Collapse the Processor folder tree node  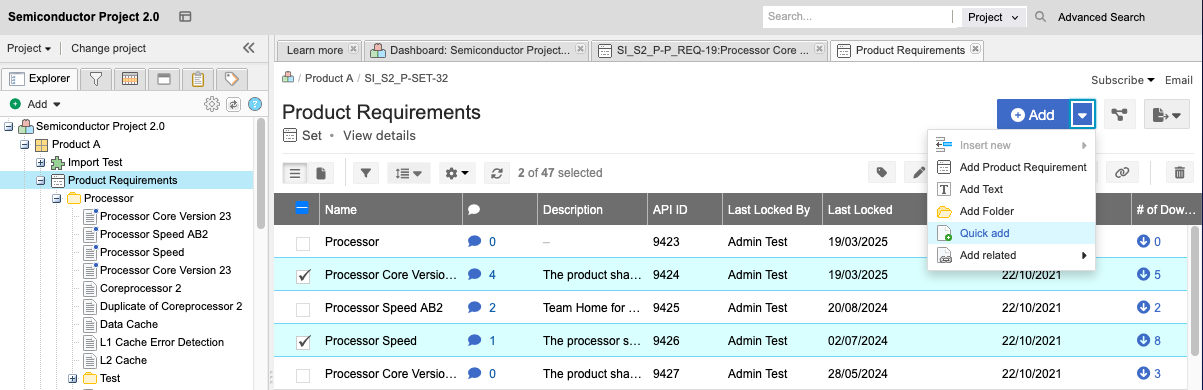[57, 198]
